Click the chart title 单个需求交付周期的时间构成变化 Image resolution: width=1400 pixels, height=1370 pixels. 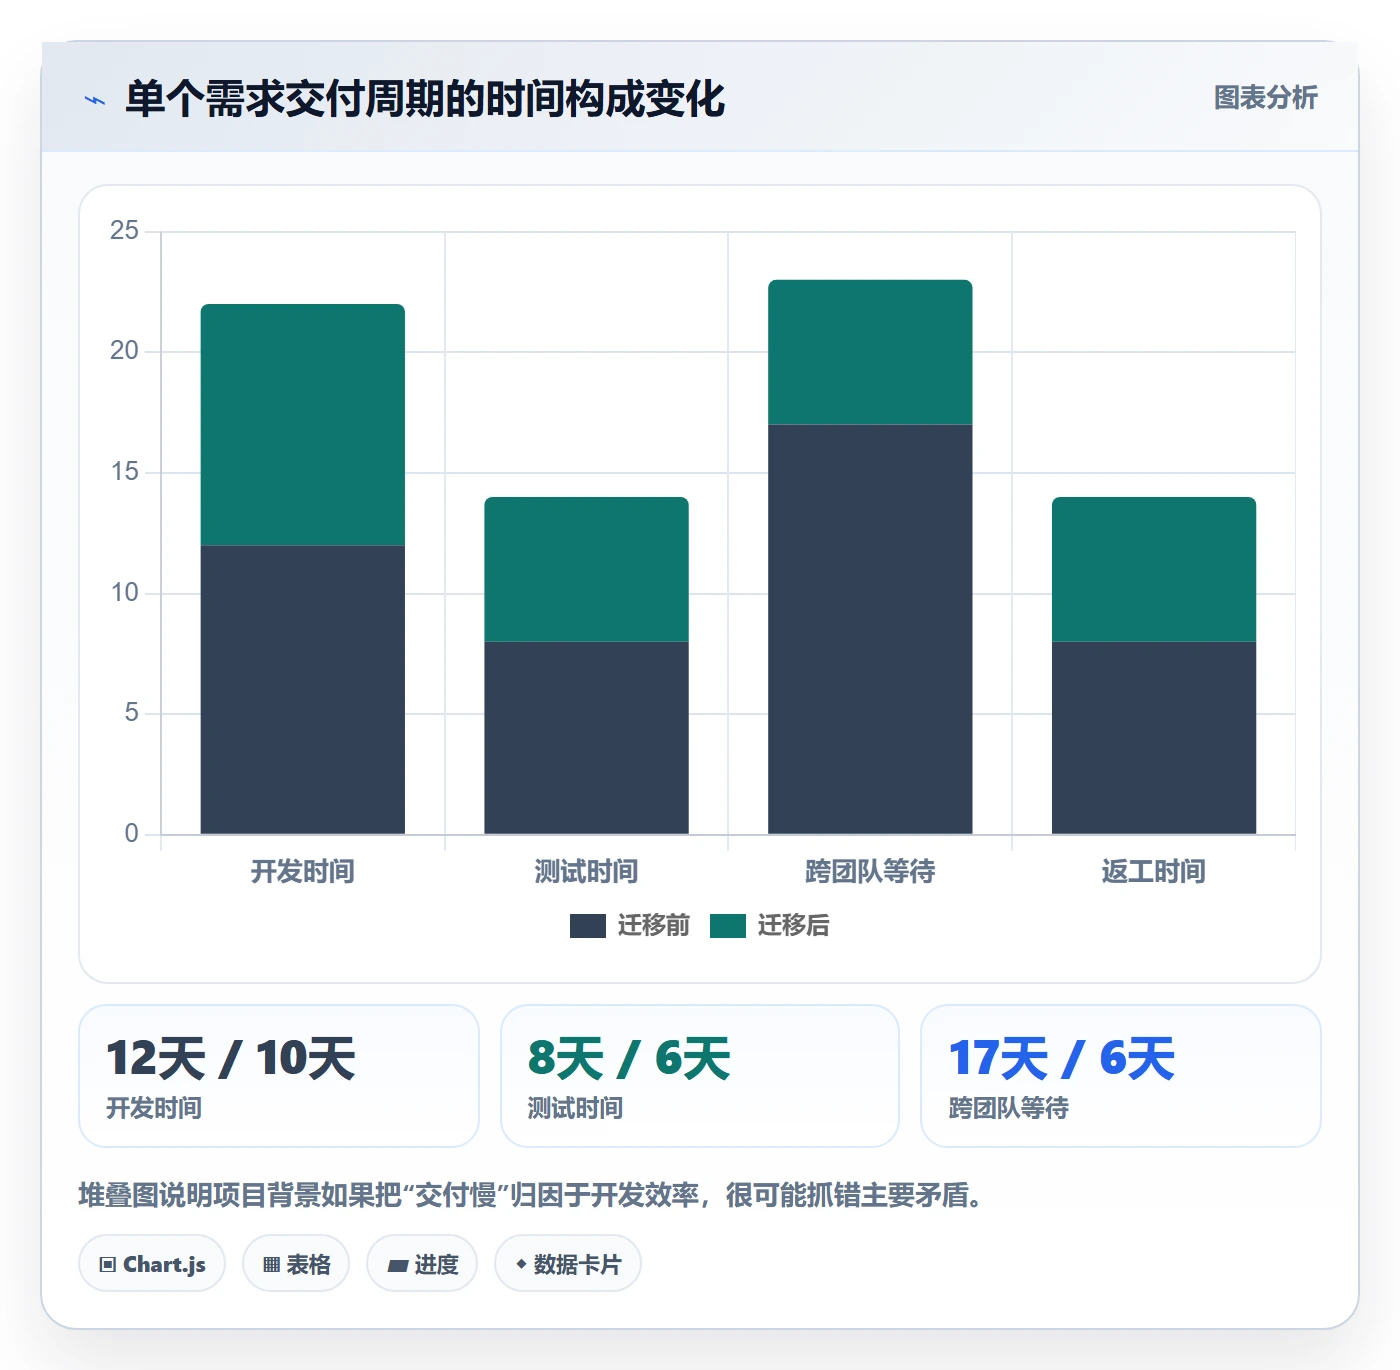(x=425, y=99)
